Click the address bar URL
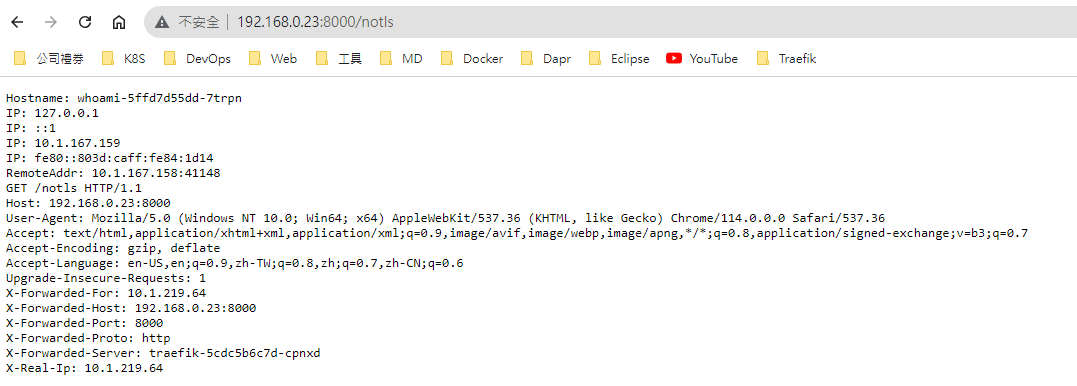1077x386 pixels. click(x=315, y=22)
